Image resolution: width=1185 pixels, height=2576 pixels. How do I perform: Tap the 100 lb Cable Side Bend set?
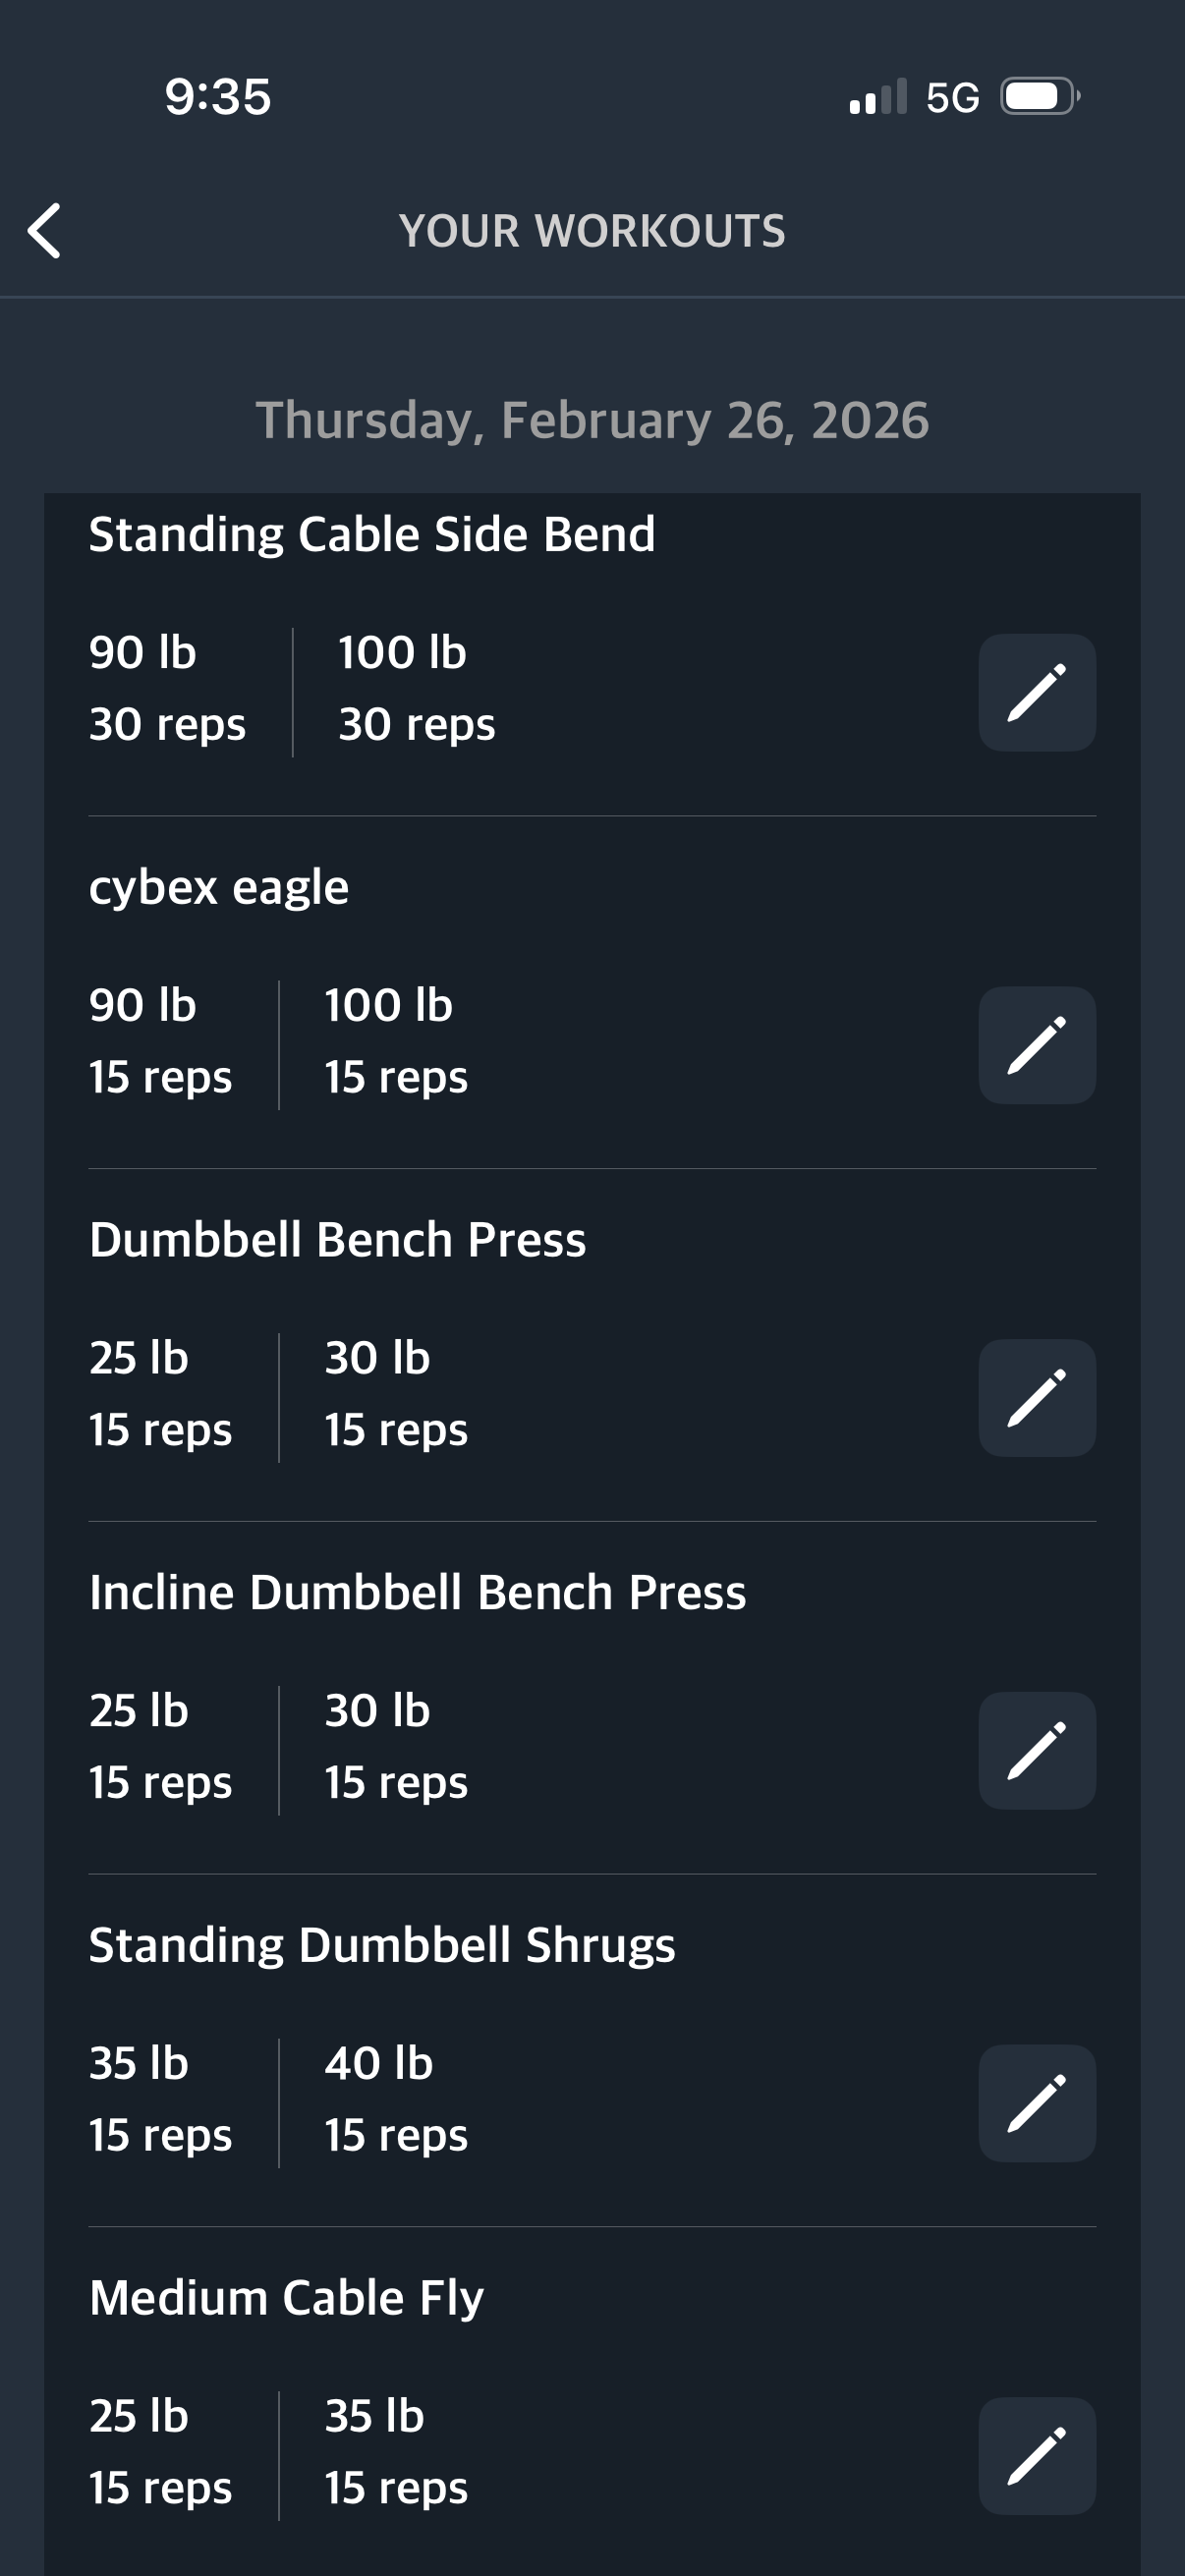pos(416,688)
